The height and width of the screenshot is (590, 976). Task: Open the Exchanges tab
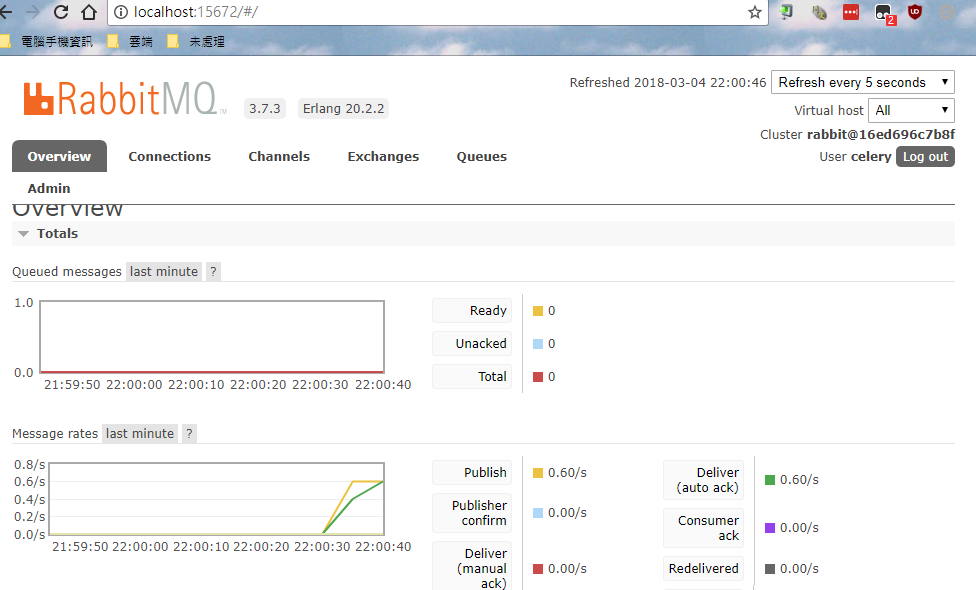point(383,156)
